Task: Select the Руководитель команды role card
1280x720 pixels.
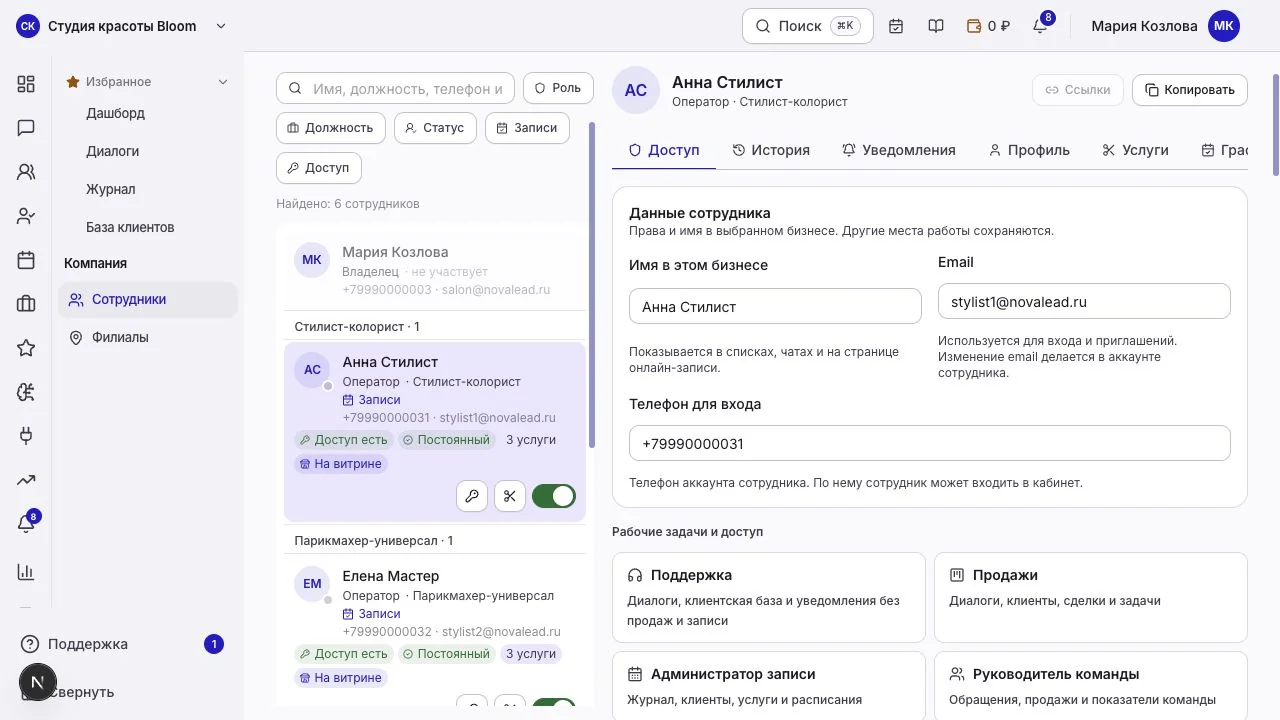Action: pos(1091,686)
